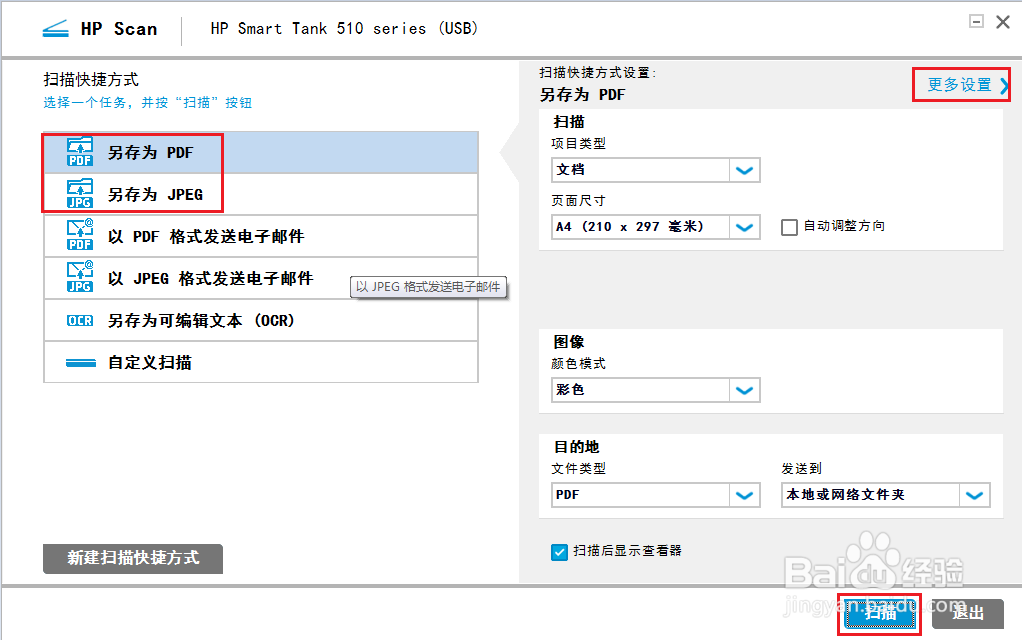
Task: Click the 选择一个任务，并按“扫描”按钮 hint text
Action: (148, 102)
